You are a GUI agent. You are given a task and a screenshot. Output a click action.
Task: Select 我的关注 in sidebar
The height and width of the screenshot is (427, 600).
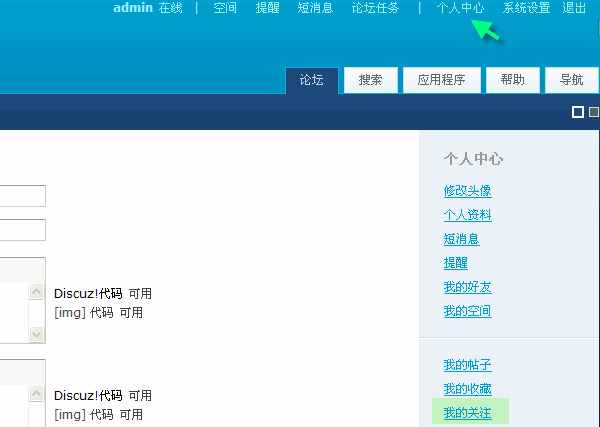(467, 413)
